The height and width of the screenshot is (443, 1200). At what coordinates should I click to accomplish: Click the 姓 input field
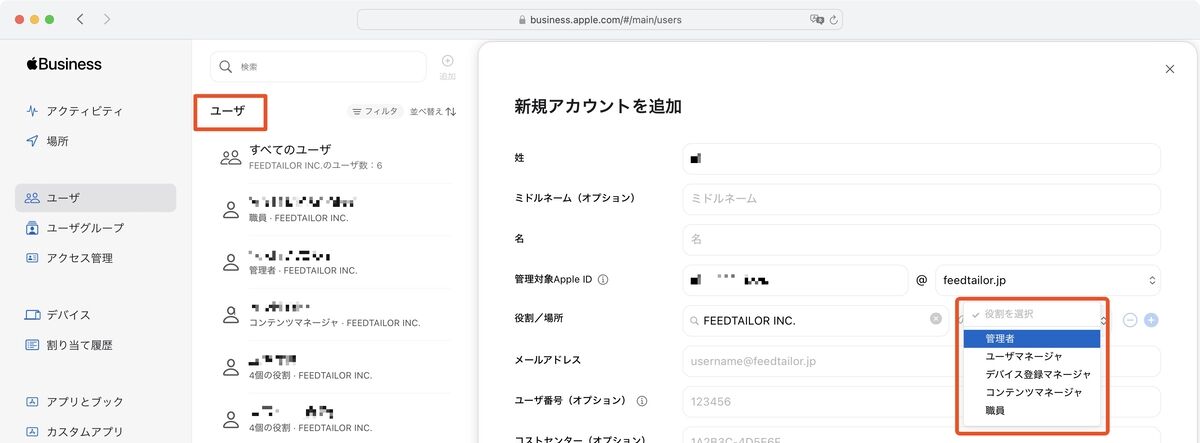(921, 158)
